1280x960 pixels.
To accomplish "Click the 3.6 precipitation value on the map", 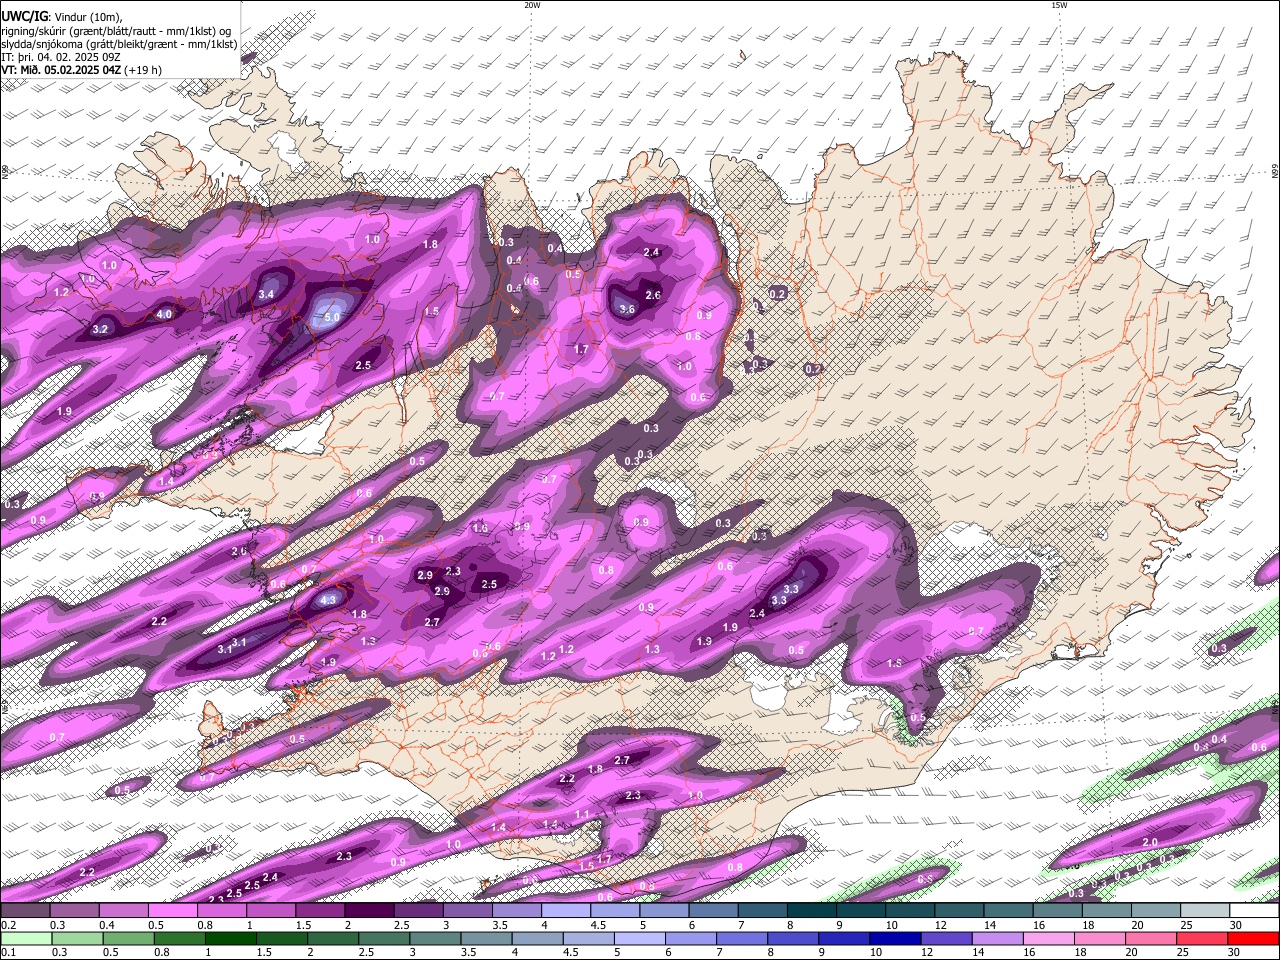I will pos(627,310).
